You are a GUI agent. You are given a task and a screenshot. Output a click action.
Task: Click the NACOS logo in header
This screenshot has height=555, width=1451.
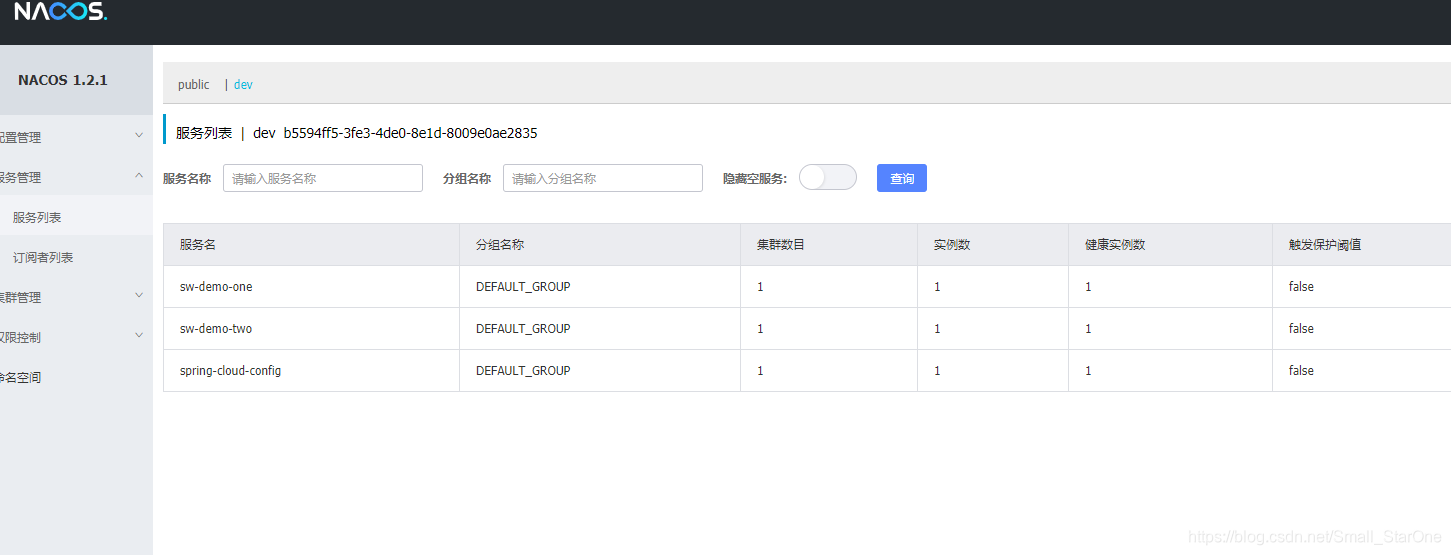60,12
